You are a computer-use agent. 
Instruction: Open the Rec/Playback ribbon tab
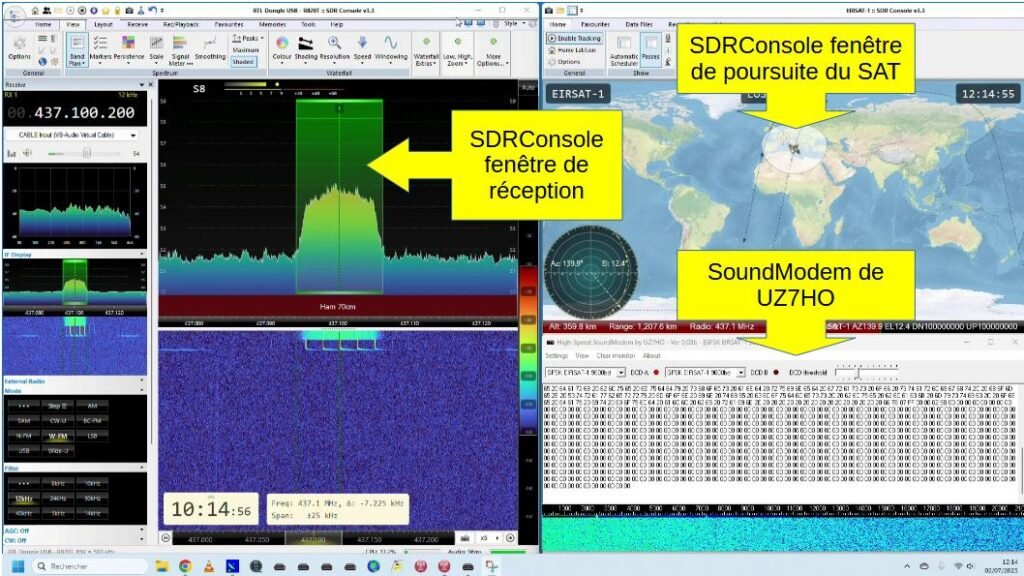[181, 24]
